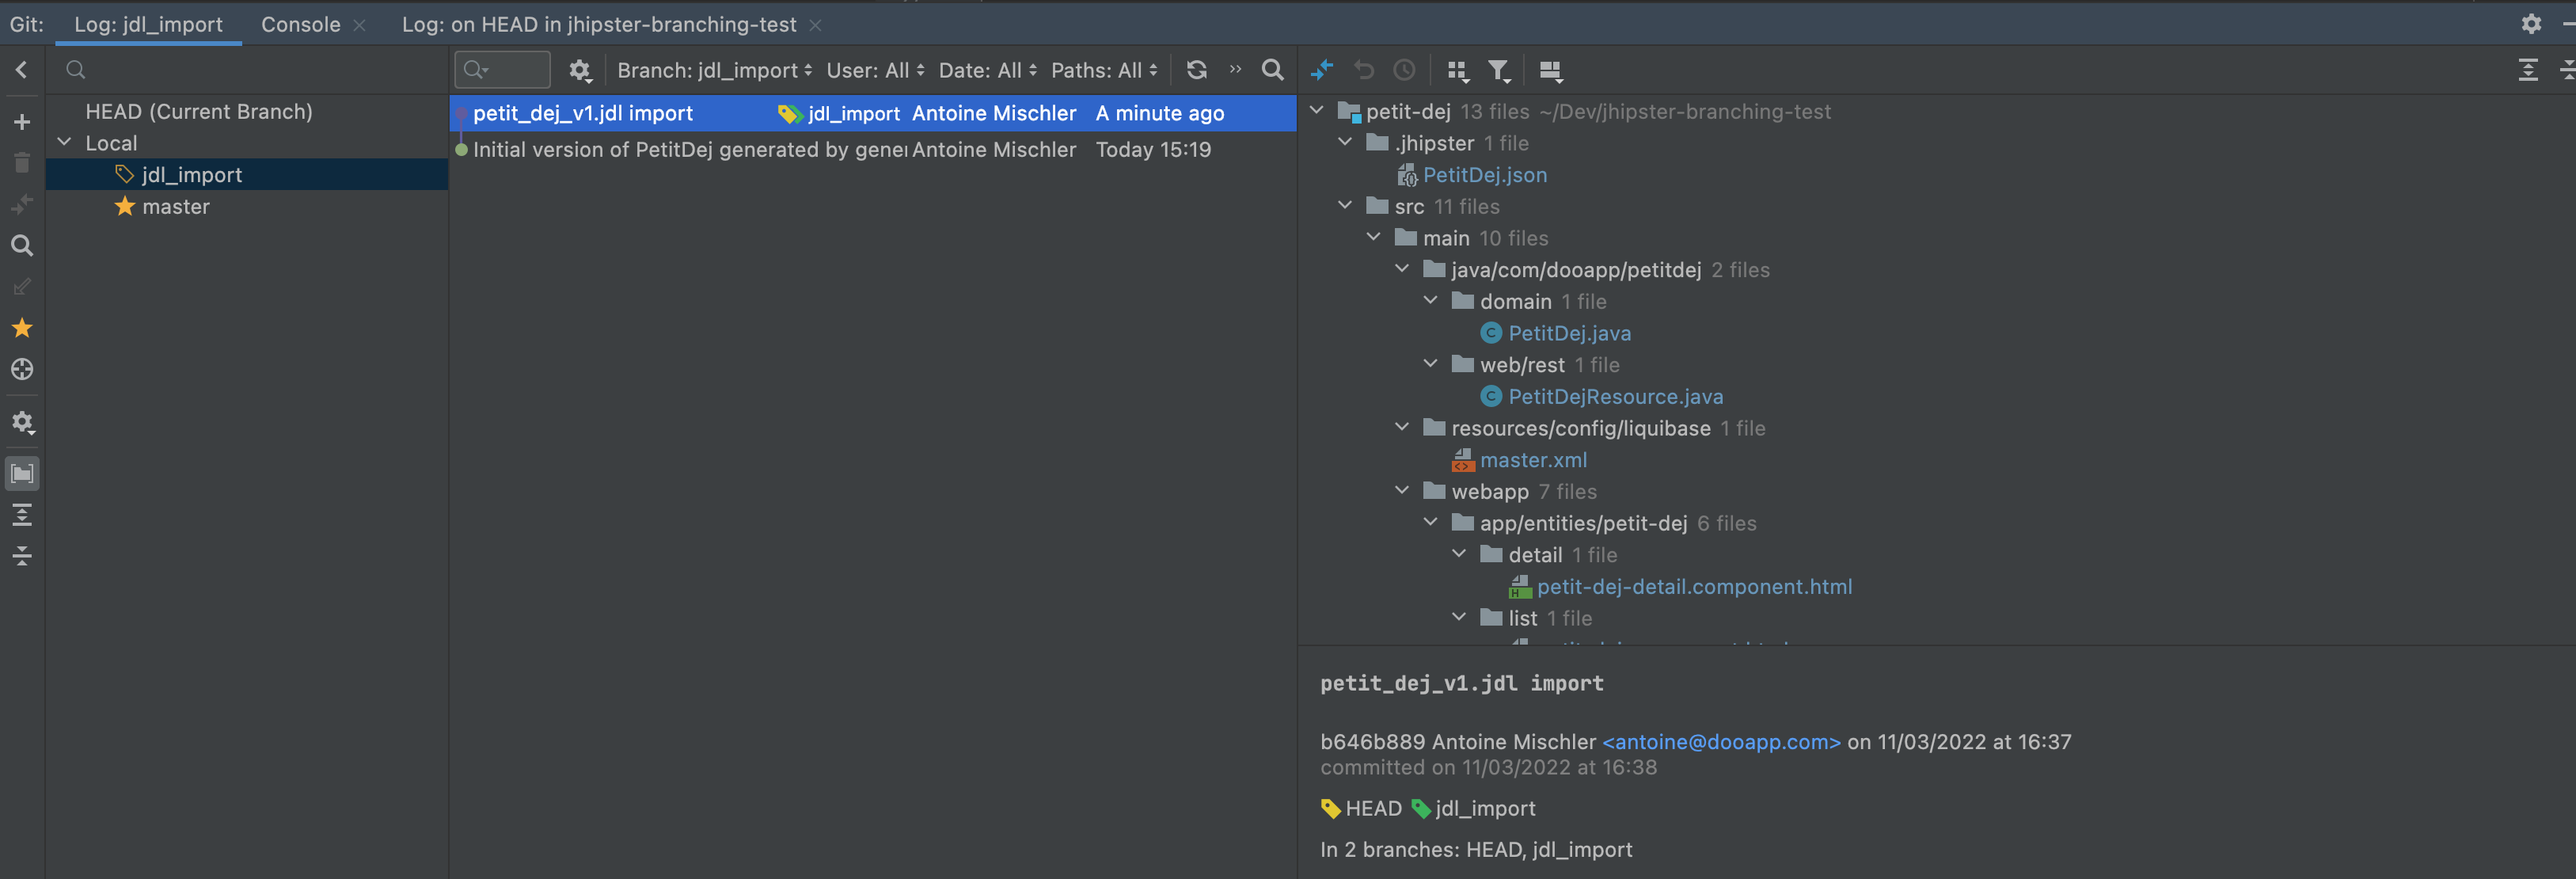Collapse app/entities/petit-dej folder
This screenshot has height=879, width=2576.
point(1431,523)
